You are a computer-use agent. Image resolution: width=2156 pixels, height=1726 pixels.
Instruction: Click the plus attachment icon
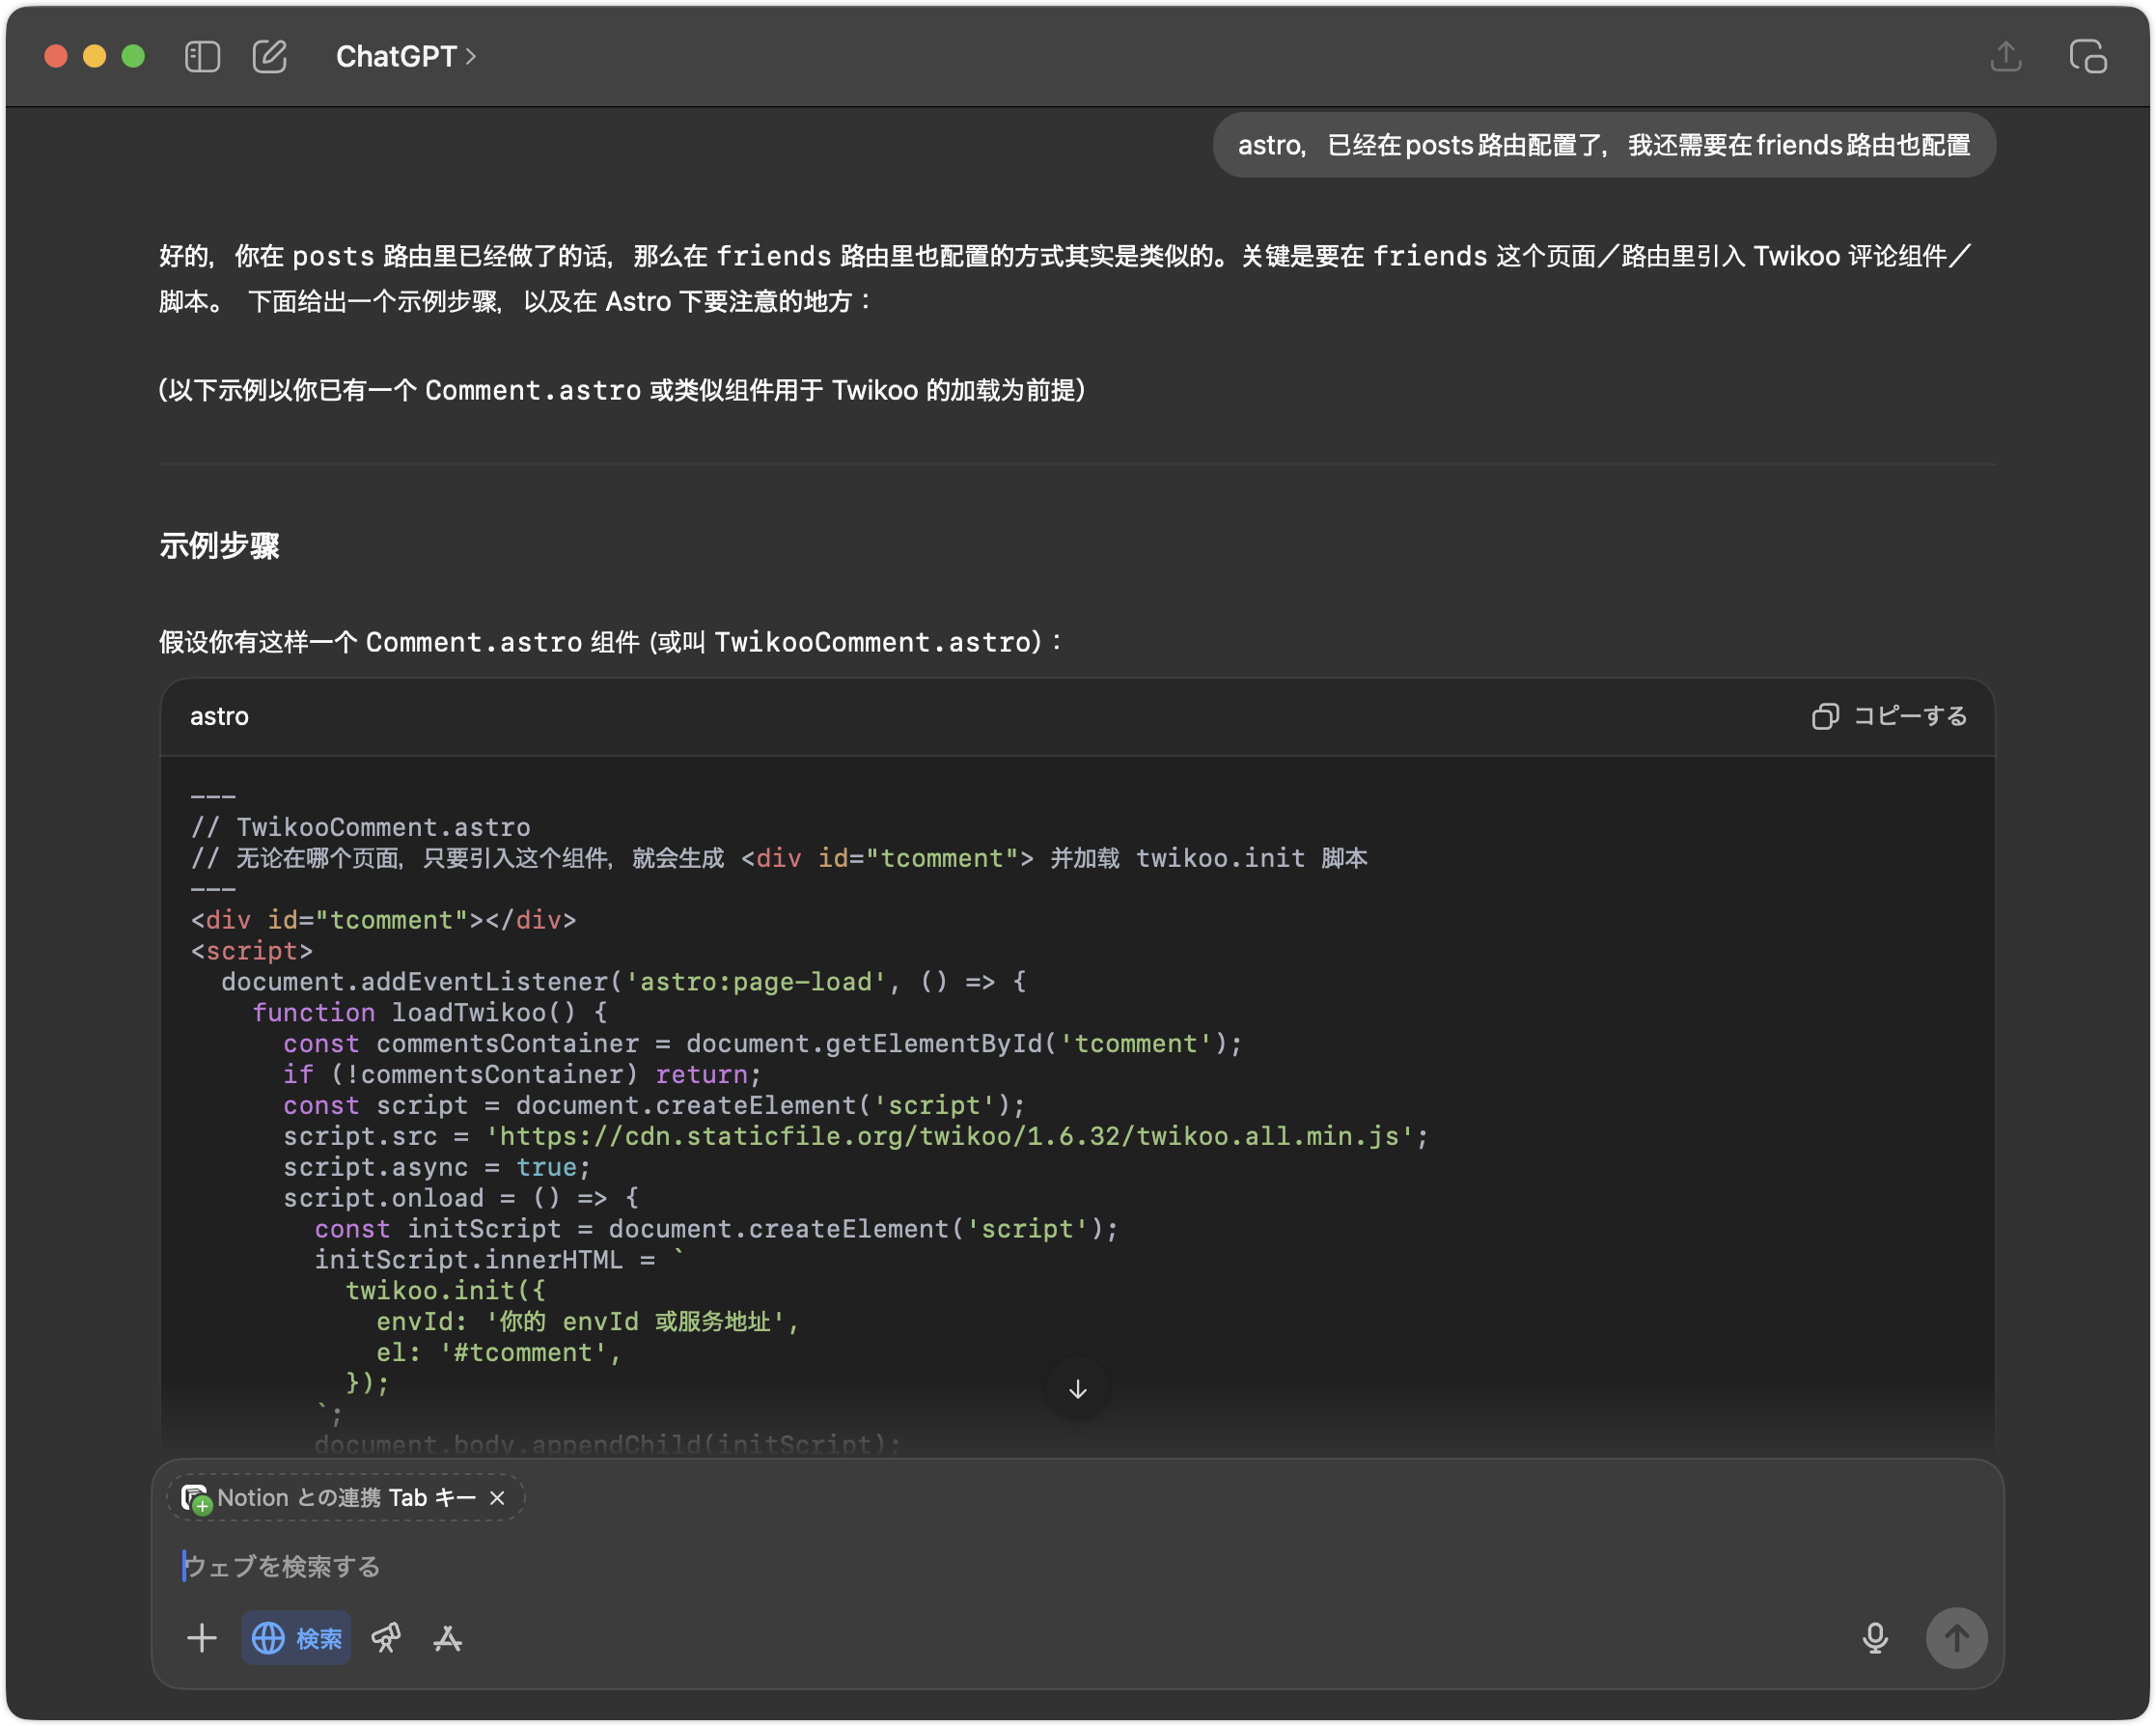click(x=202, y=1637)
